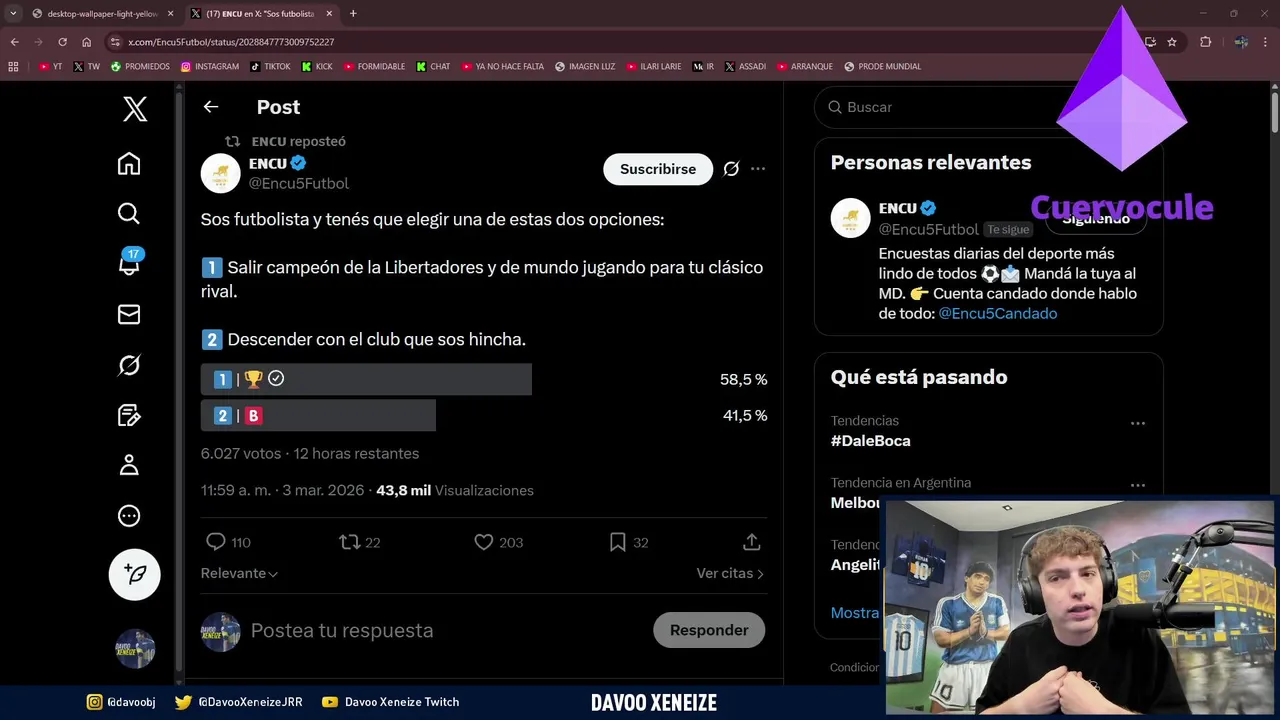Open more options for Tendencia en Argentina
This screenshot has width=1280, height=720.
[1137, 485]
